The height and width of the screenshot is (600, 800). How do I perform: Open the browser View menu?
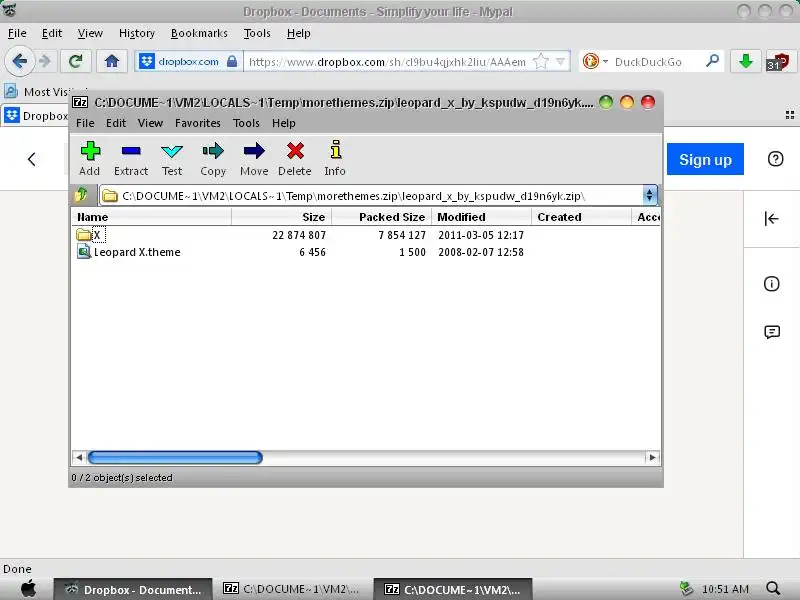click(90, 33)
